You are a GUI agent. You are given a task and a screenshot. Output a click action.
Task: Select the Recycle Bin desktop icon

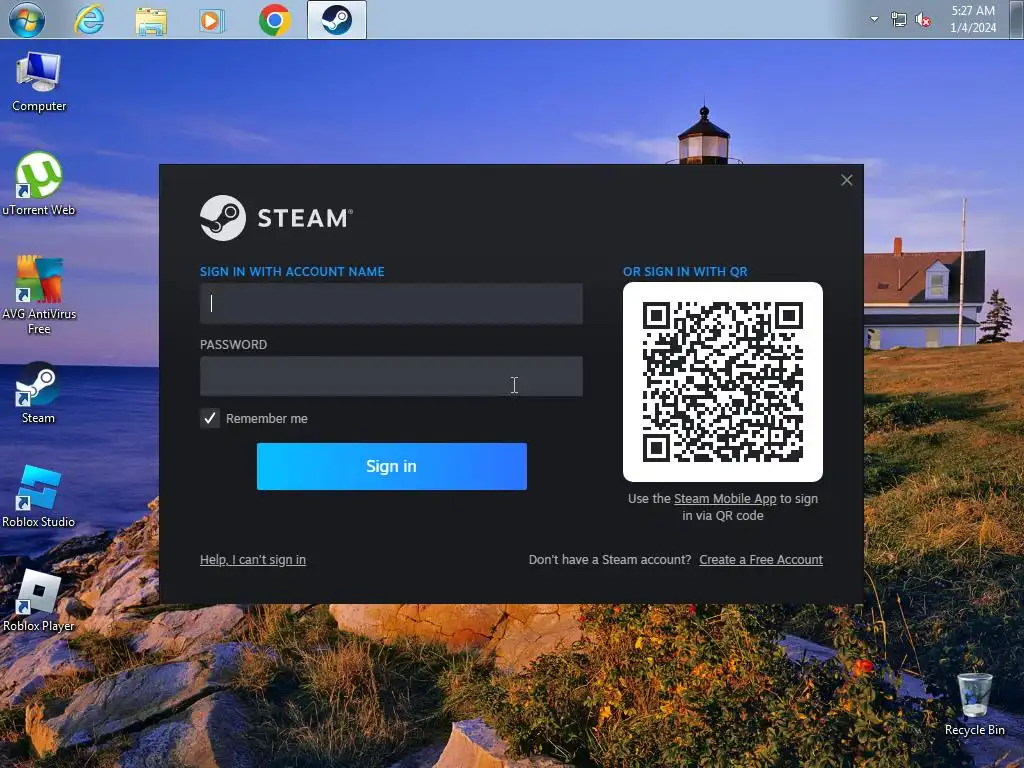[975, 705]
